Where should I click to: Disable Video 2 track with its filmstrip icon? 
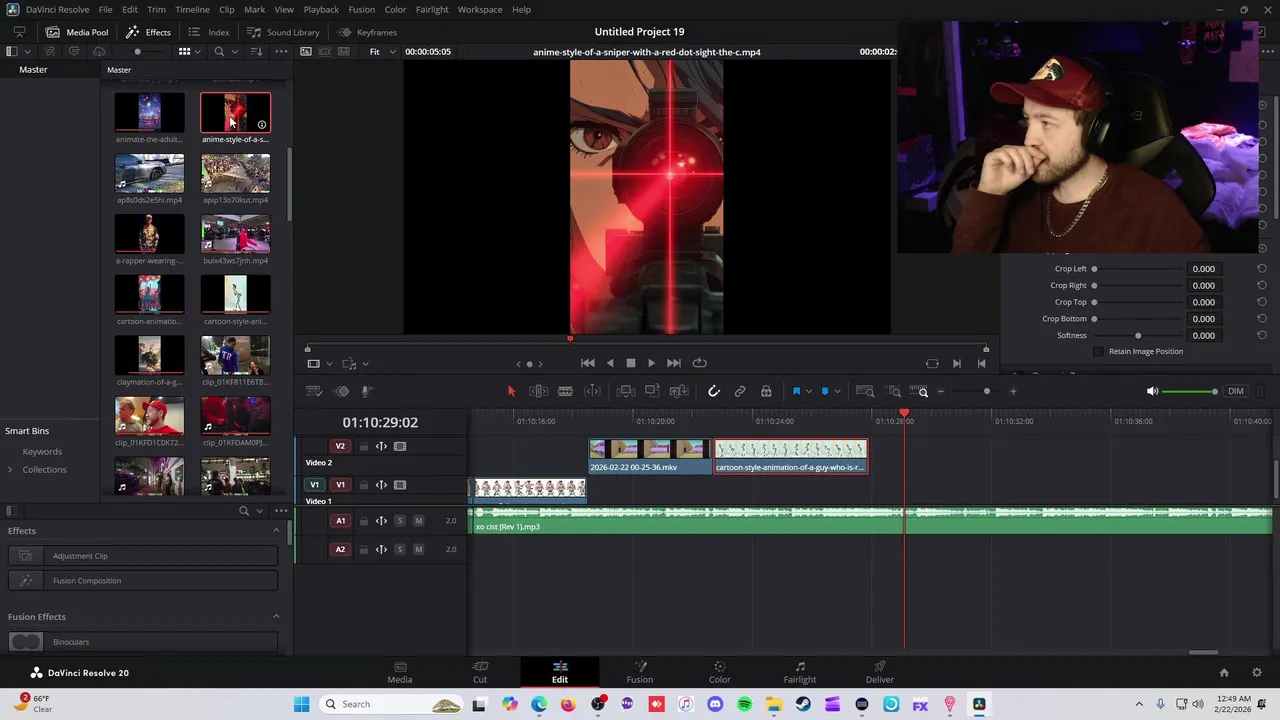pyautogui.click(x=400, y=446)
